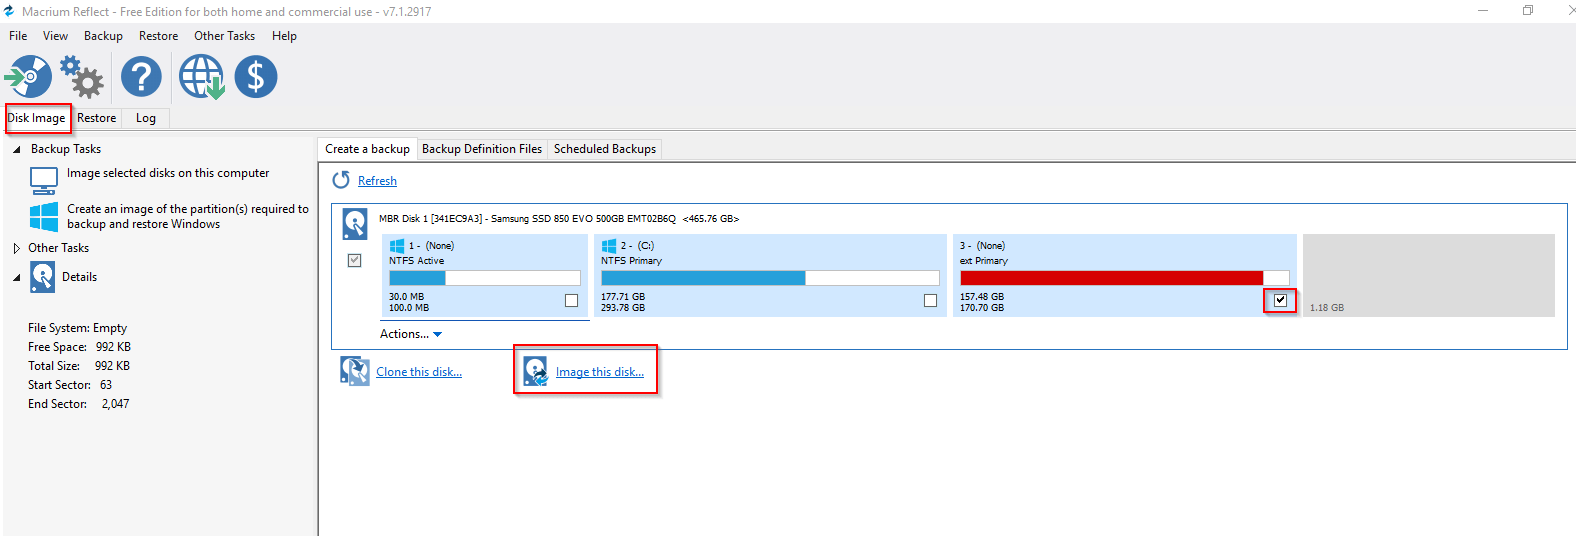Expand the Other Tasks section

pyautogui.click(x=16, y=248)
